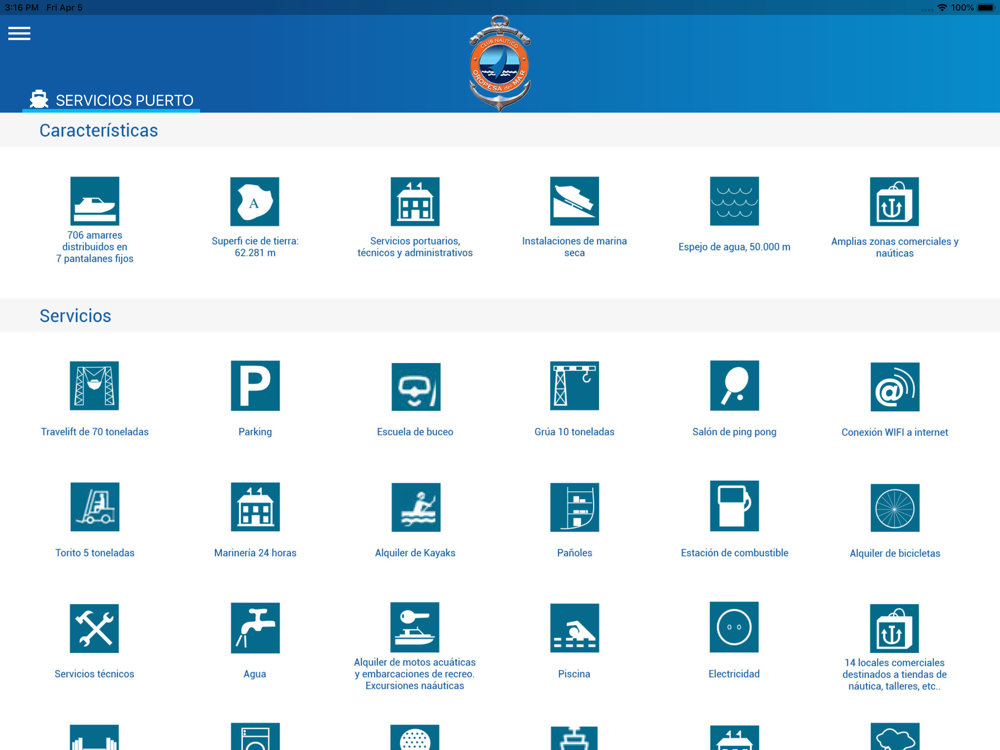Tap the Piscina swimmer icon
The width and height of the screenshot is (1000, 750).
(x=575, y=628)
